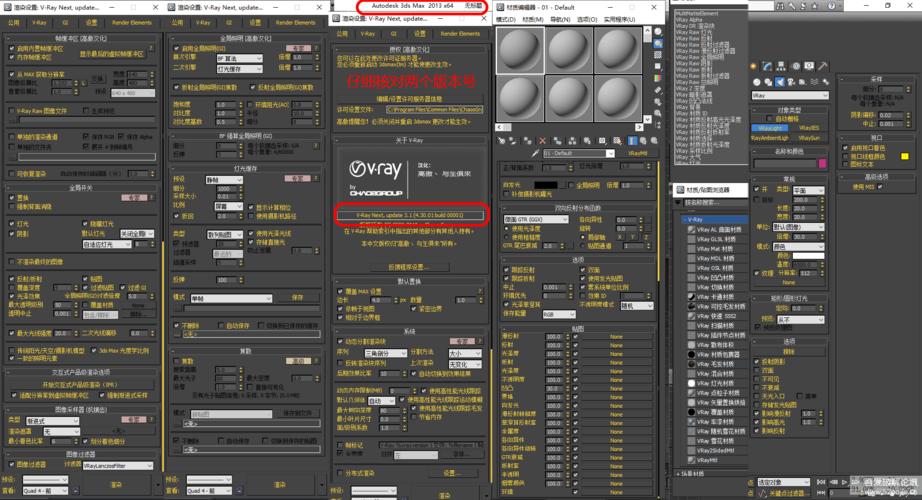Toggle 置换 checkbox under 全局开关

pyautogui.click(x=12, y=198)
